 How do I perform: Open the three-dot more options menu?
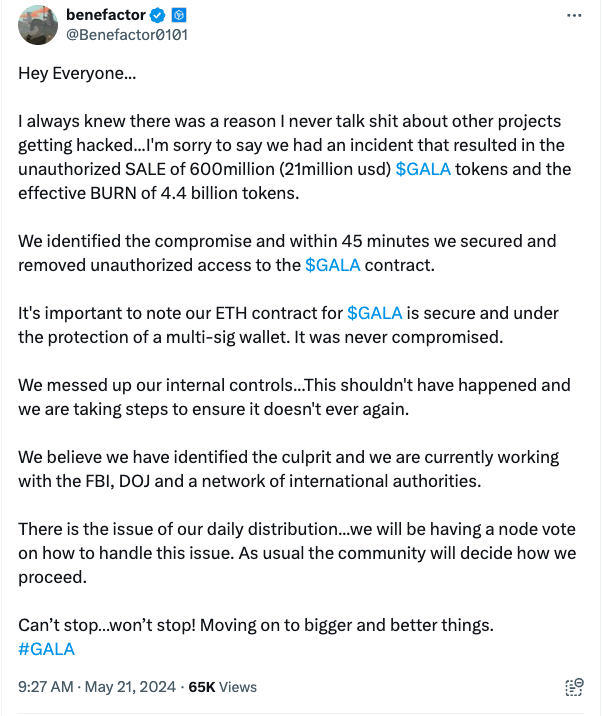point(573,16)
